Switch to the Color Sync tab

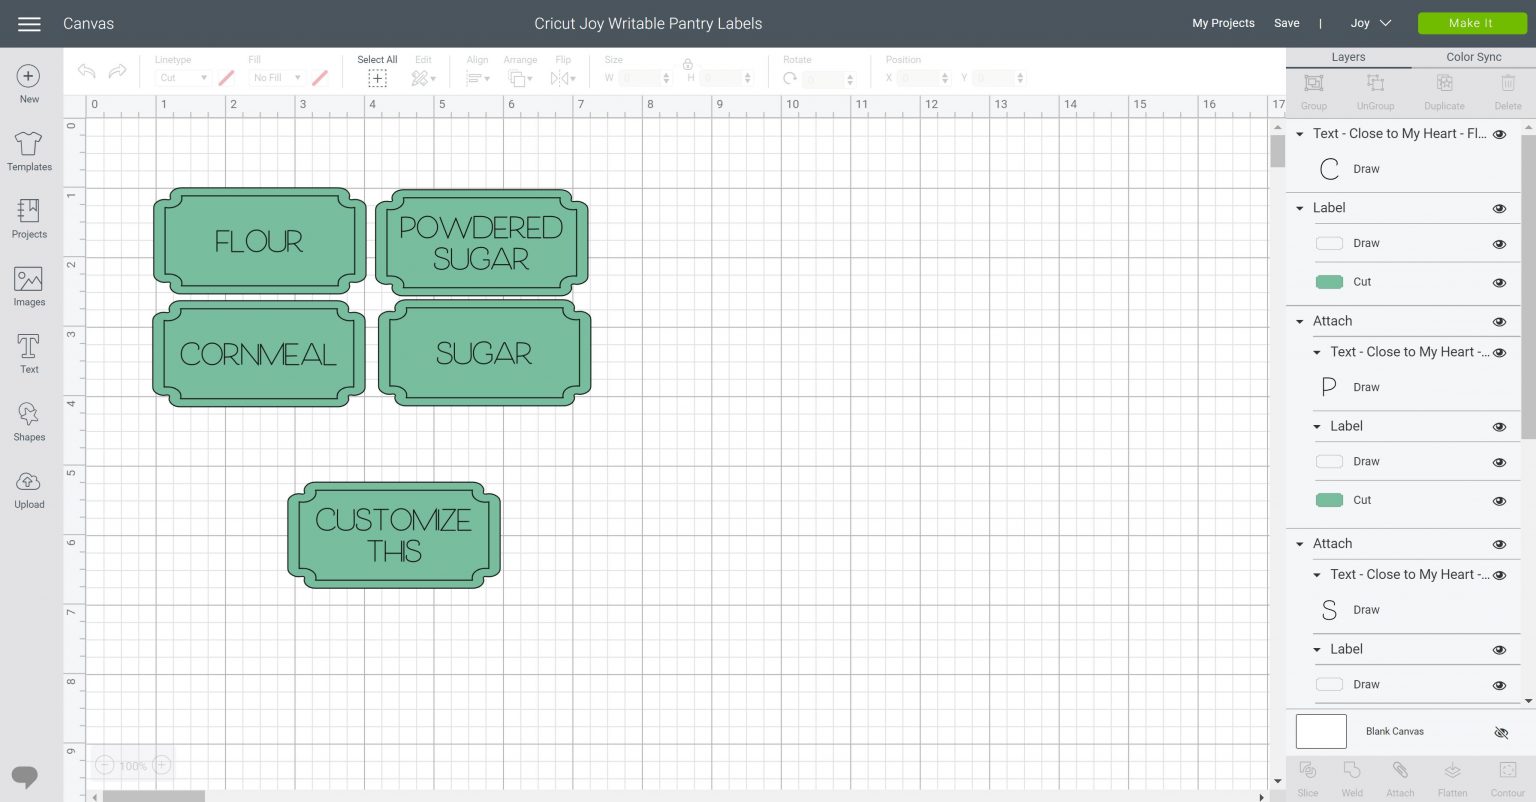[1473, 57]
